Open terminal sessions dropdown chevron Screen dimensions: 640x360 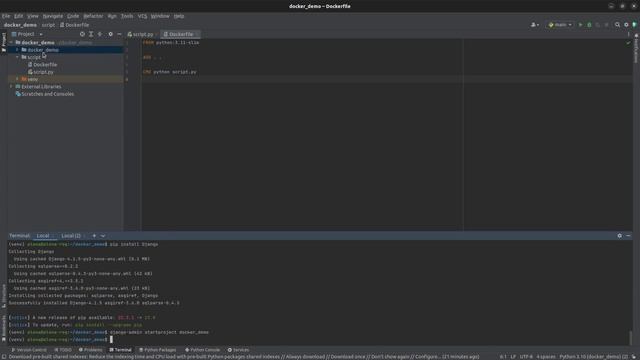pyautogui.click(x=103, y=236)
